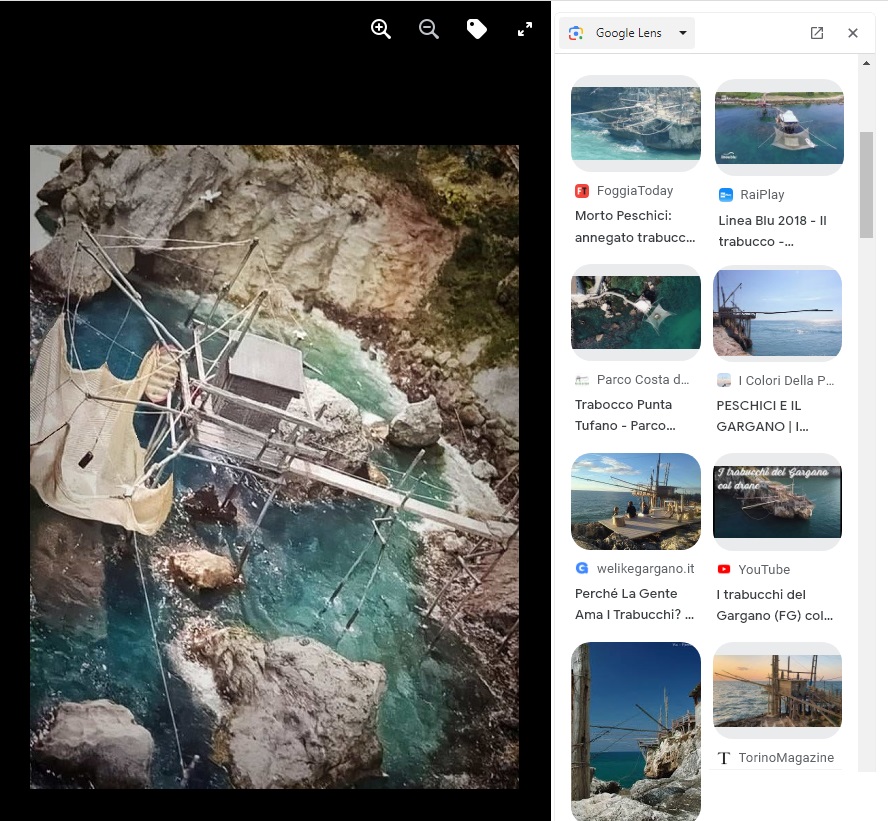Open the FoggiaToday trabucco thumbnail
The height and width of the screenshot is (821, 888).
coord(636,123)
